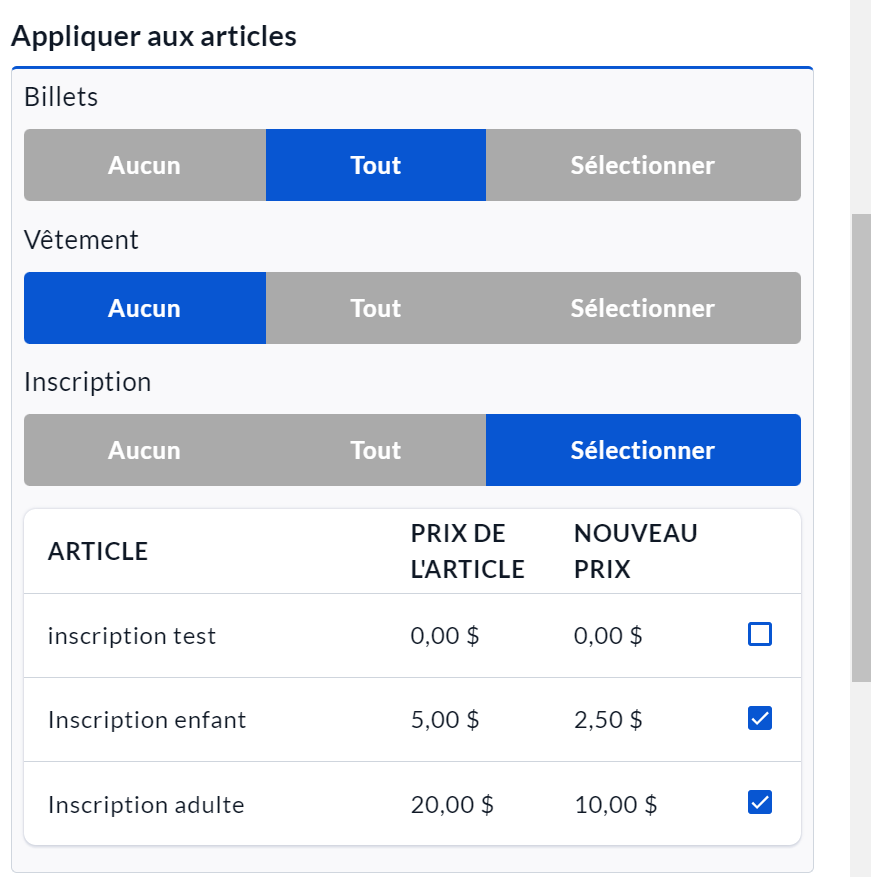Uncheck the Inscription enfant checkbox
Screen dimensions: 871x877
[760, 718]
